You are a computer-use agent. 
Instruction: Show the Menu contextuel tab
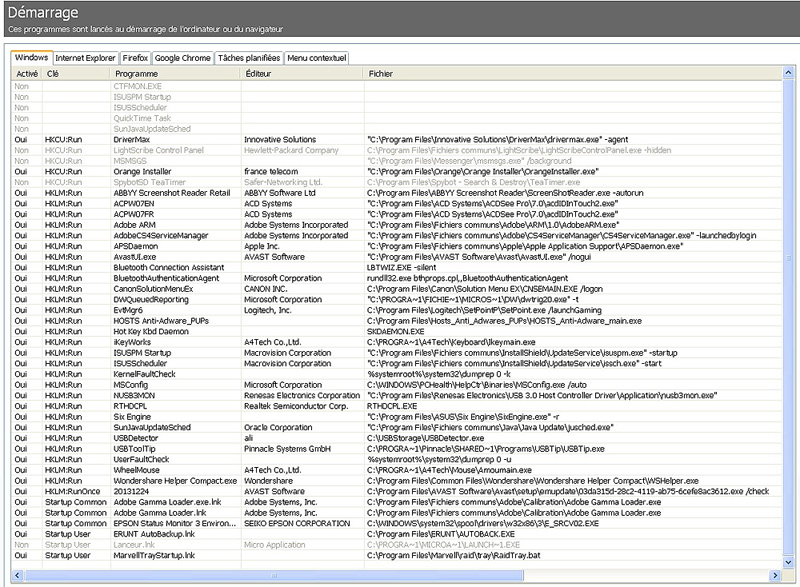click(317, 58)
